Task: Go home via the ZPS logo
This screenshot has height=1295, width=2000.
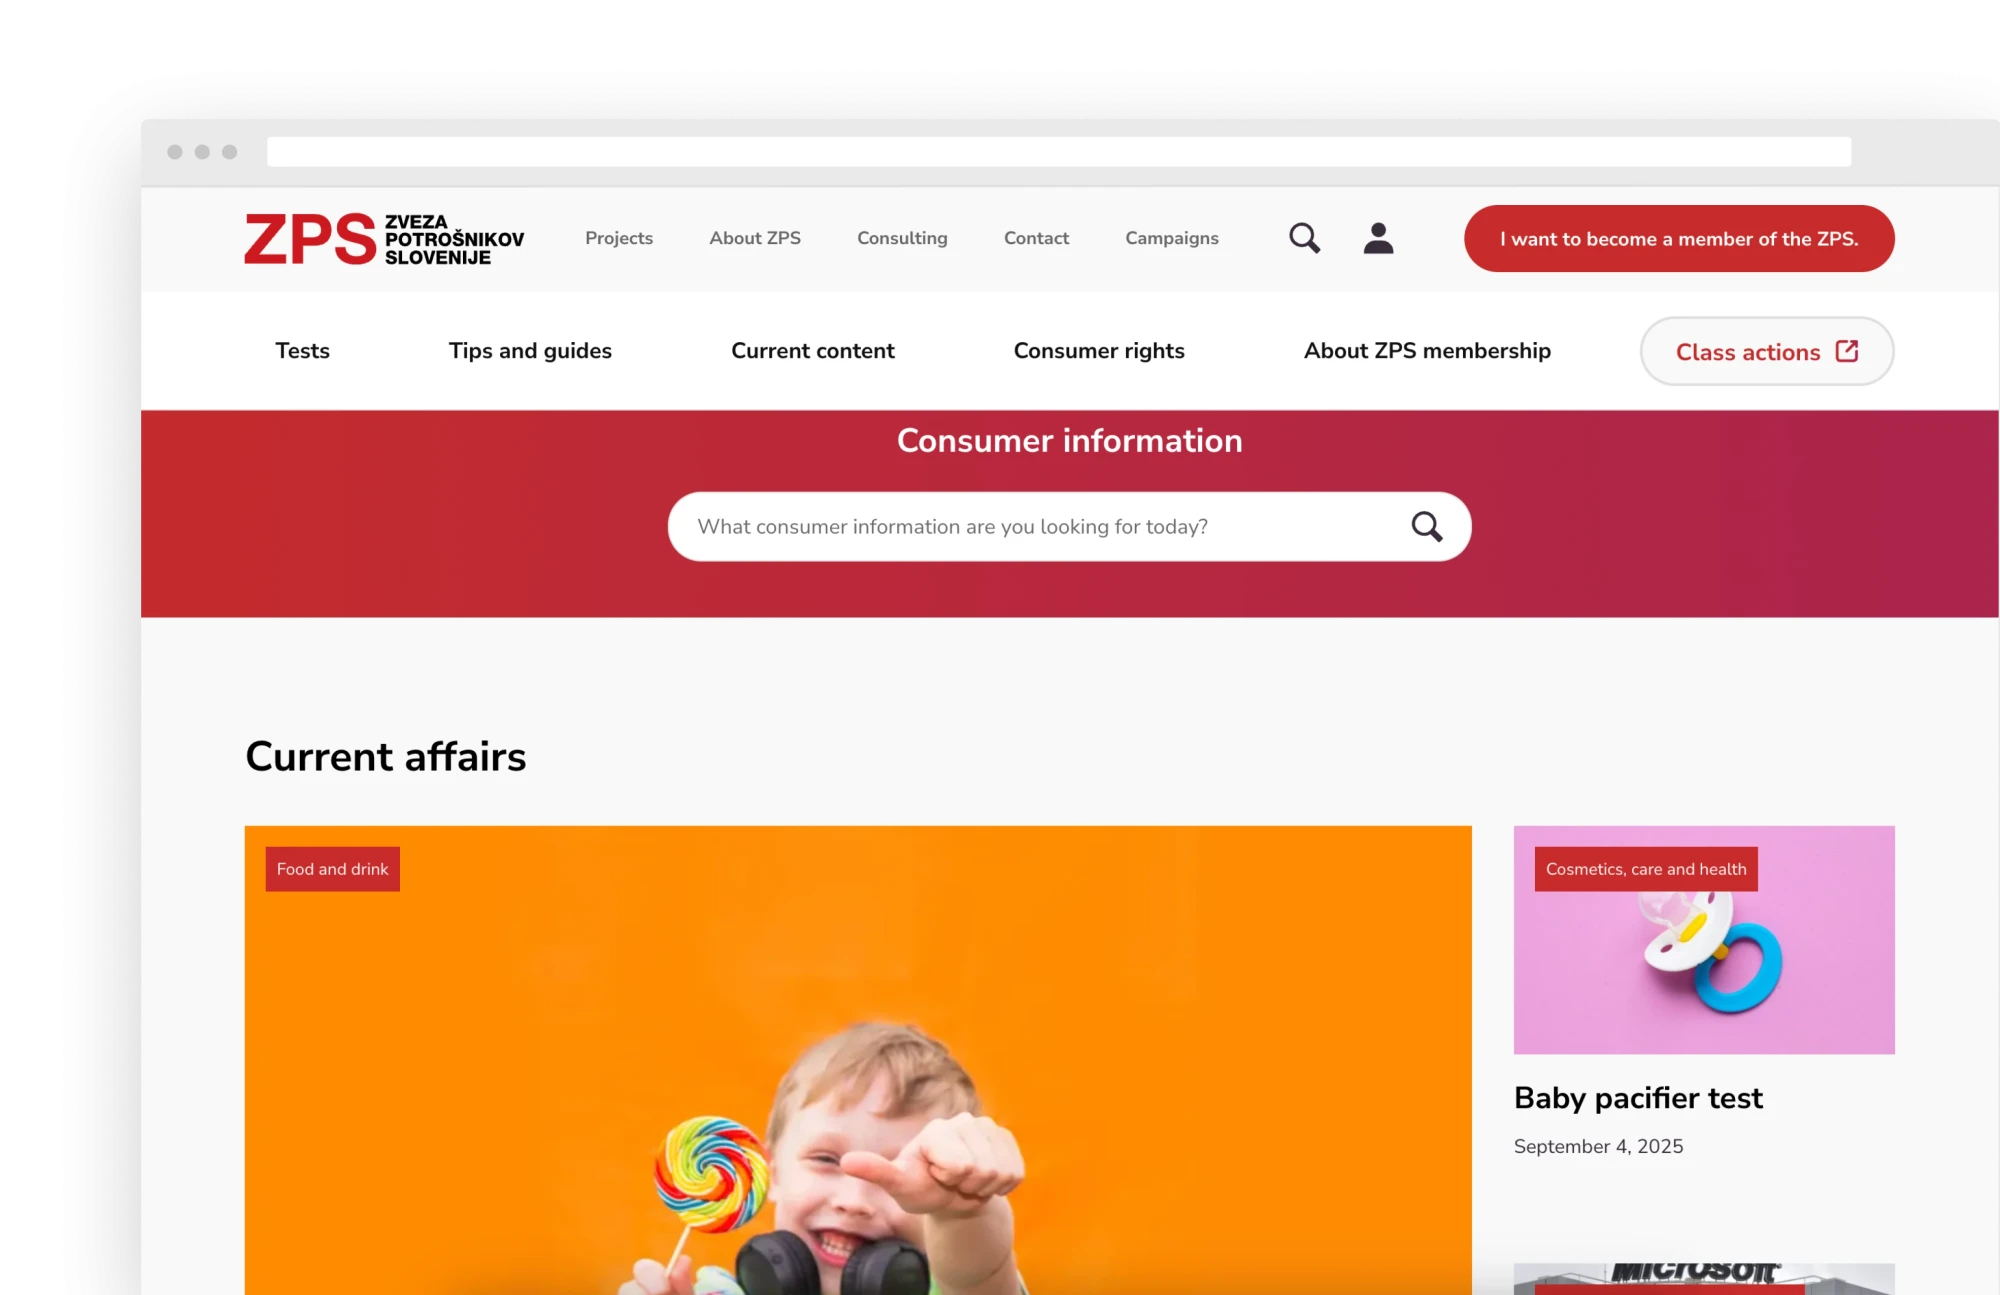Action: coord(385,239)
